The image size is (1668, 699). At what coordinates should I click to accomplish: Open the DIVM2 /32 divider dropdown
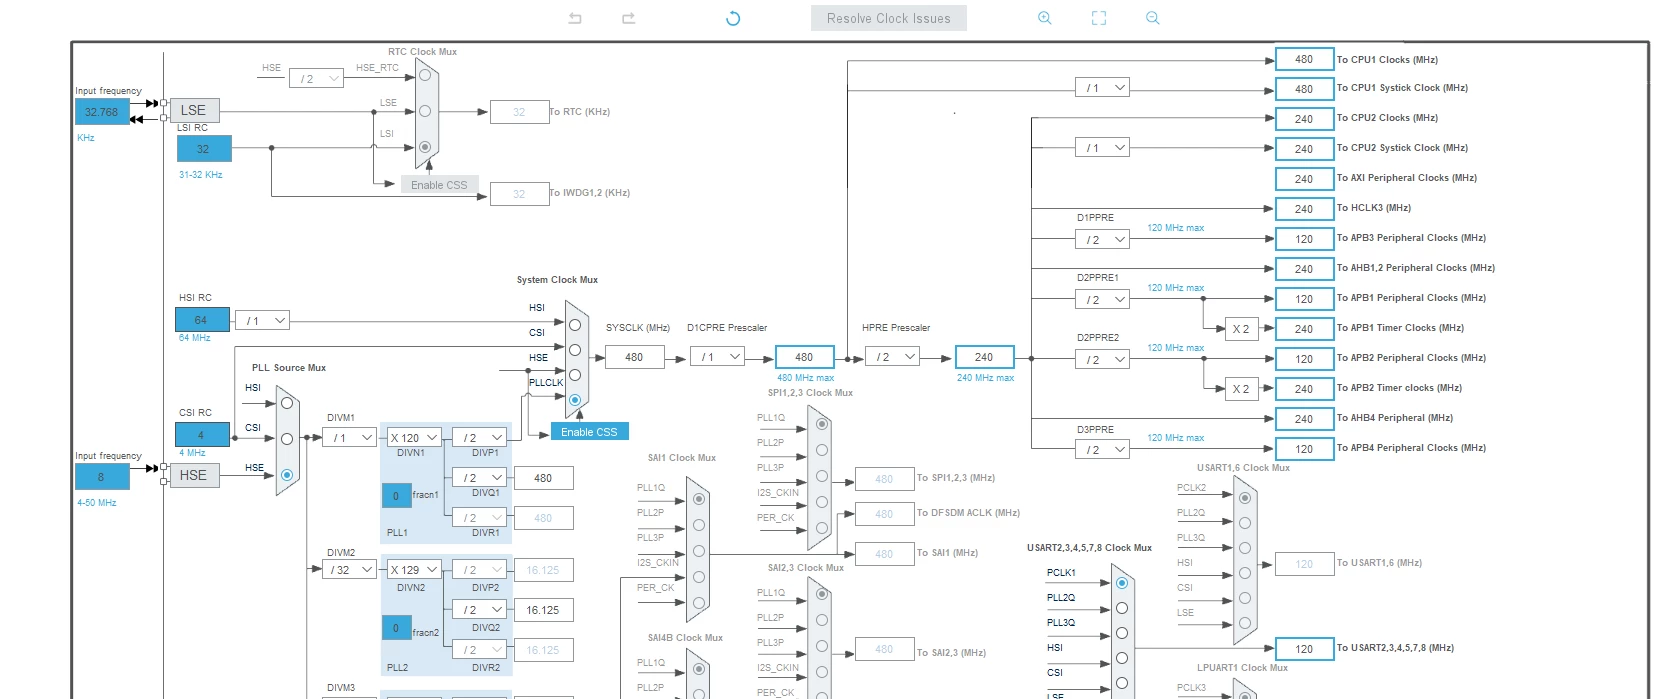[349, 570]
